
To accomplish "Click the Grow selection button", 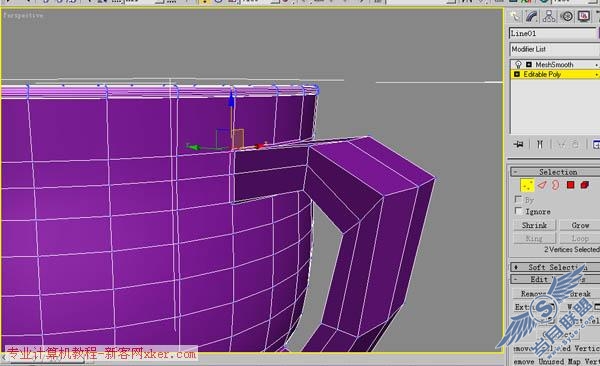I will tap(580, 225).
